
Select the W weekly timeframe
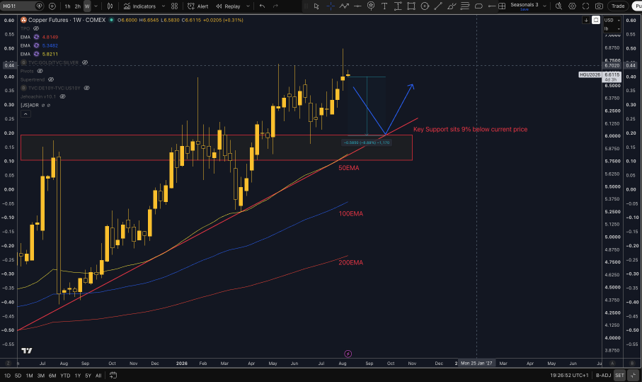pyautogui.click(x=87, y=6)
